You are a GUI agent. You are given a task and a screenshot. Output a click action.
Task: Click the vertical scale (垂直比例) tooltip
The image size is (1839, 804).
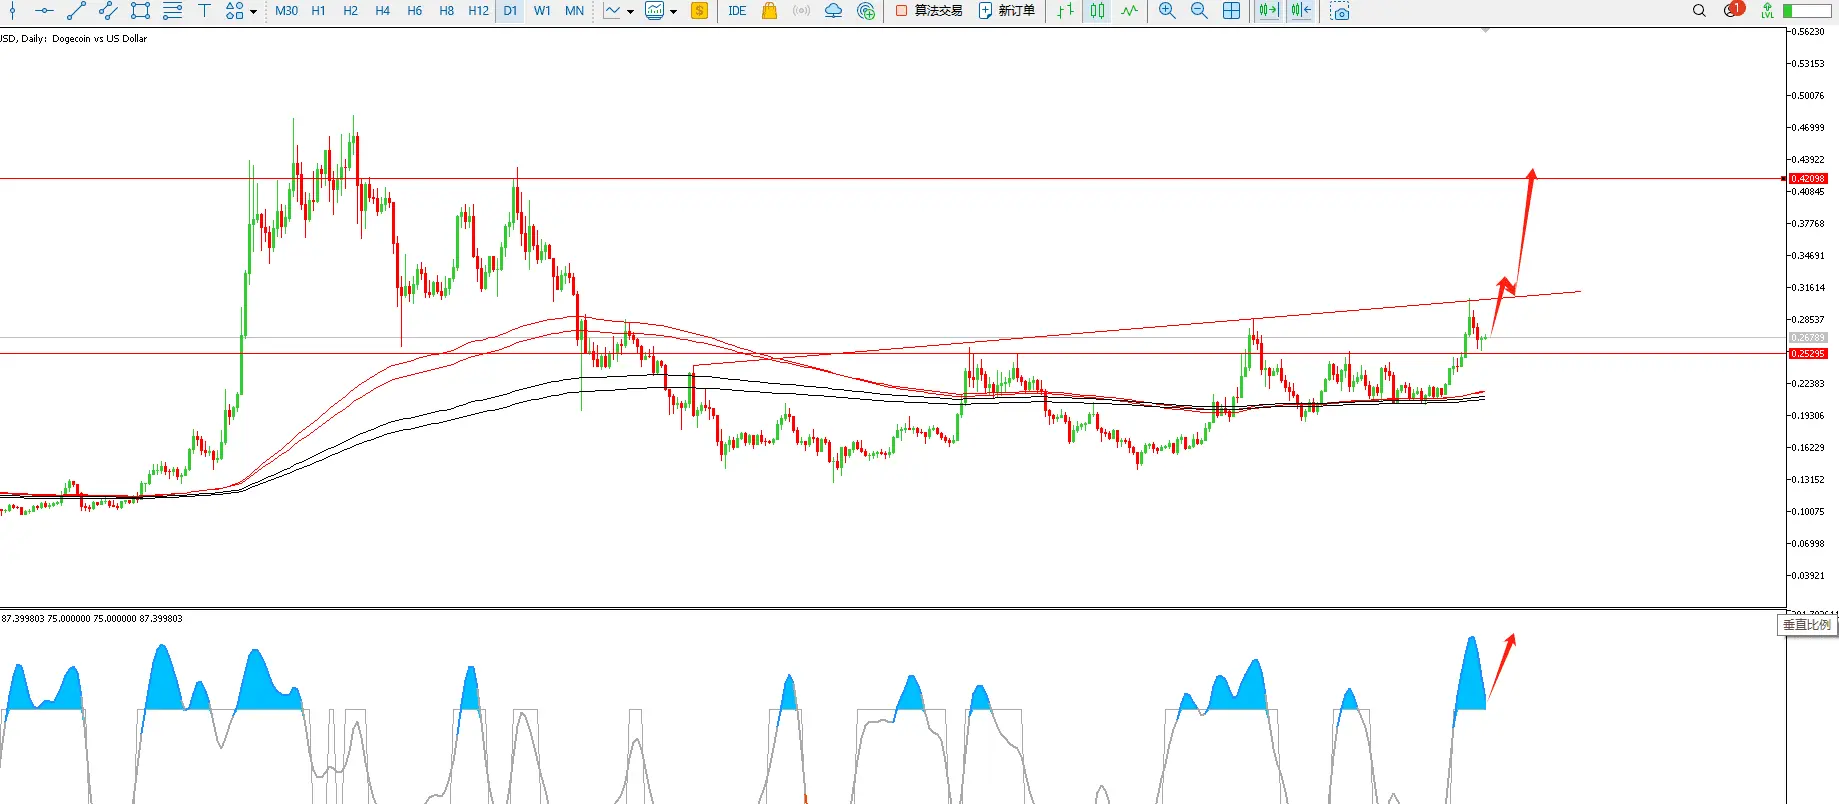click(1807, 625)
